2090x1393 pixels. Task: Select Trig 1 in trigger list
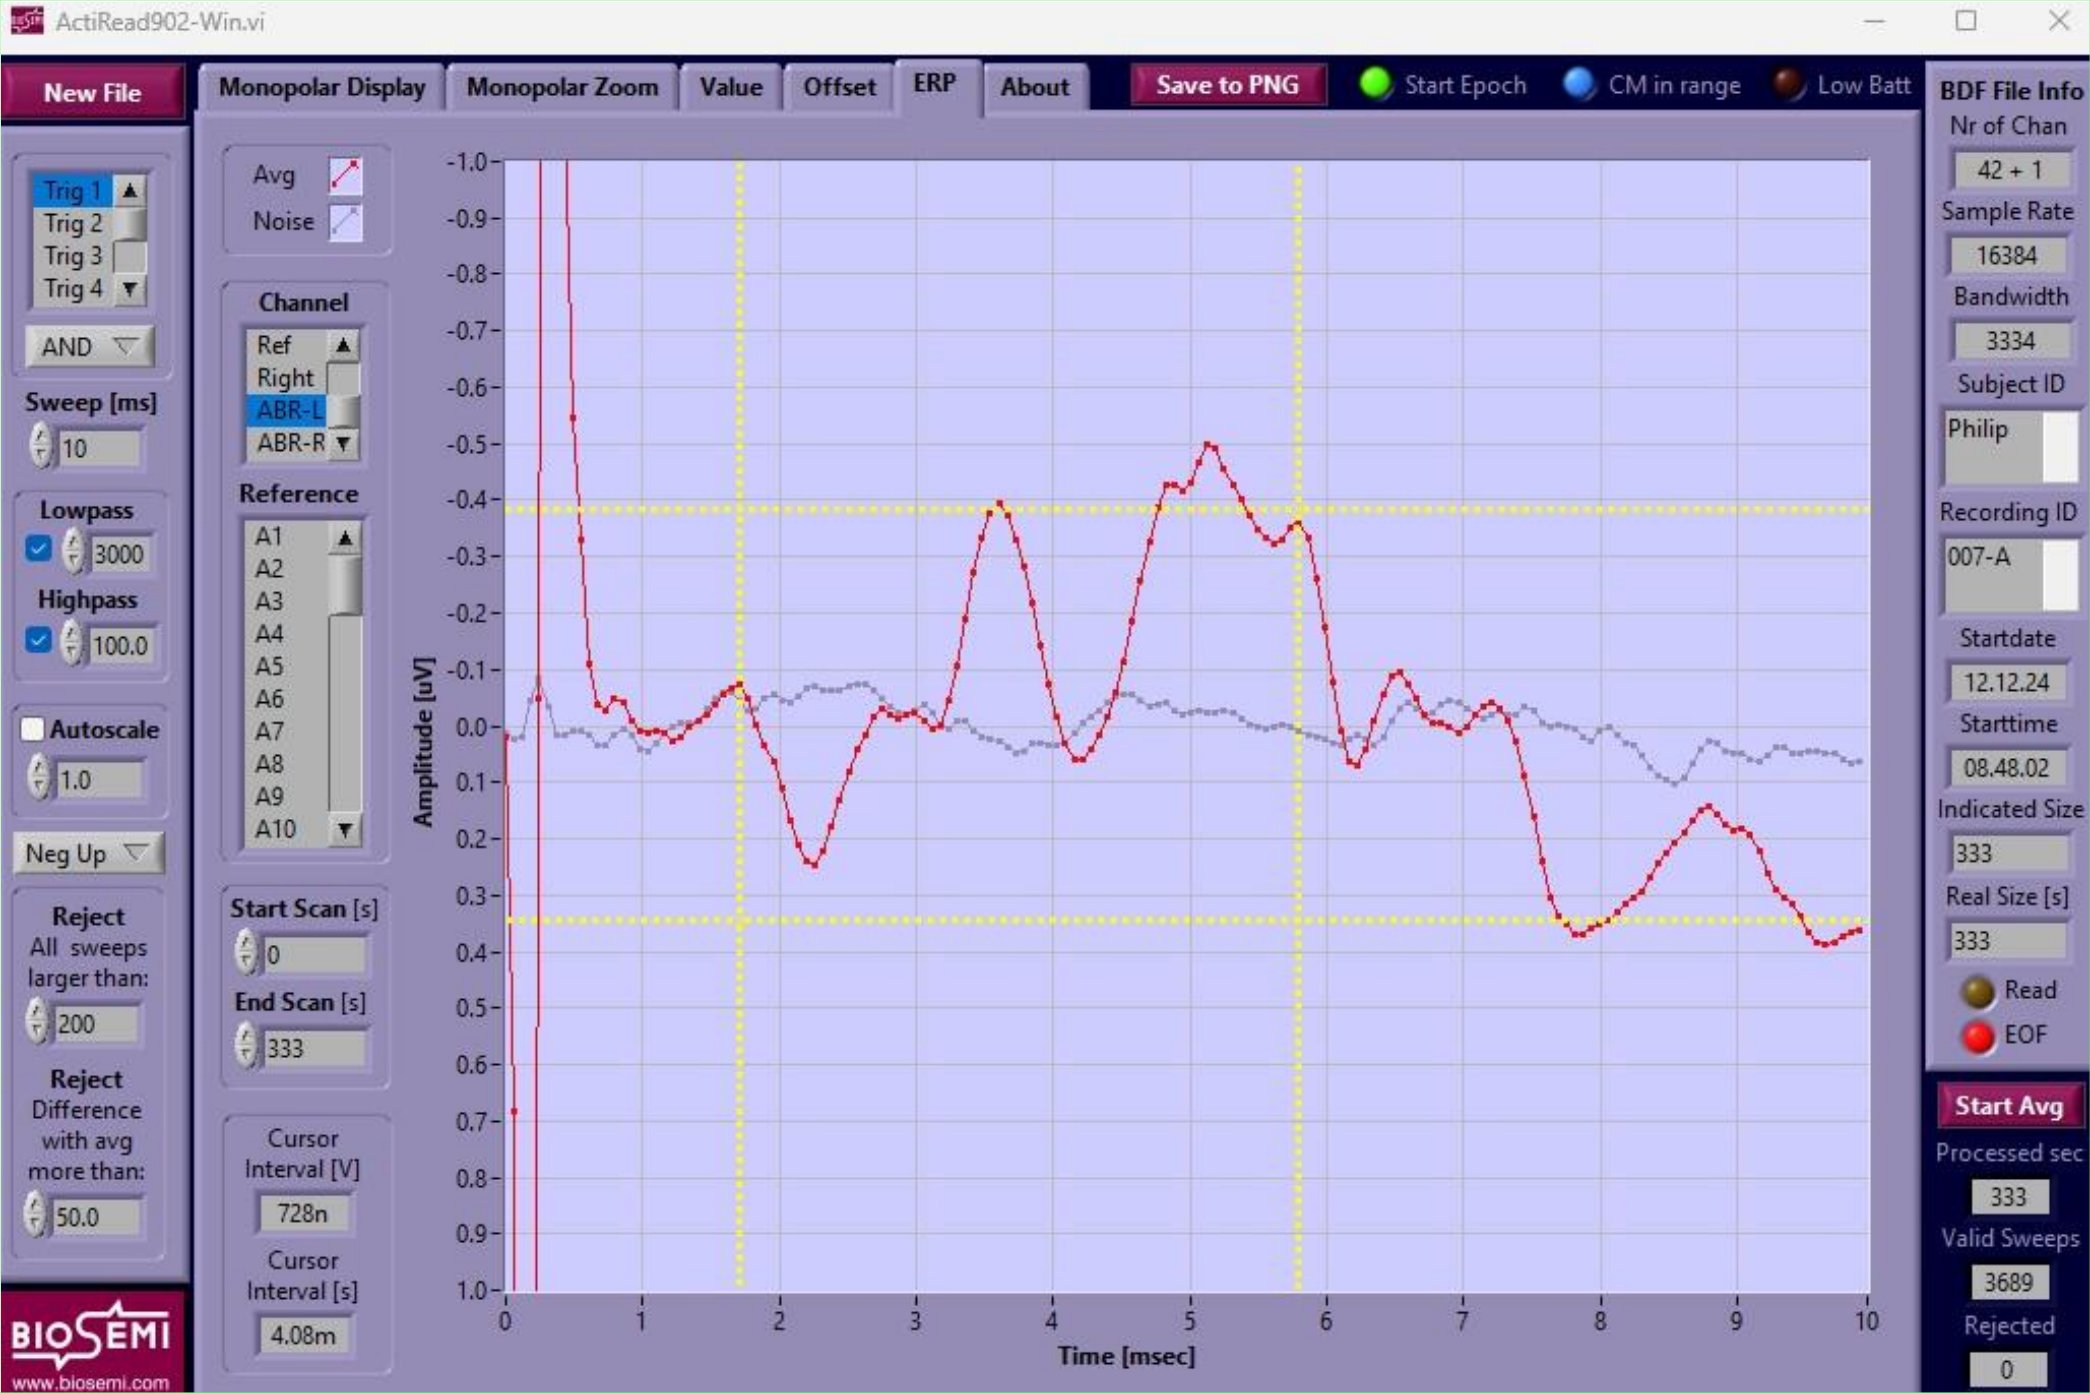[x=73, y=190]
